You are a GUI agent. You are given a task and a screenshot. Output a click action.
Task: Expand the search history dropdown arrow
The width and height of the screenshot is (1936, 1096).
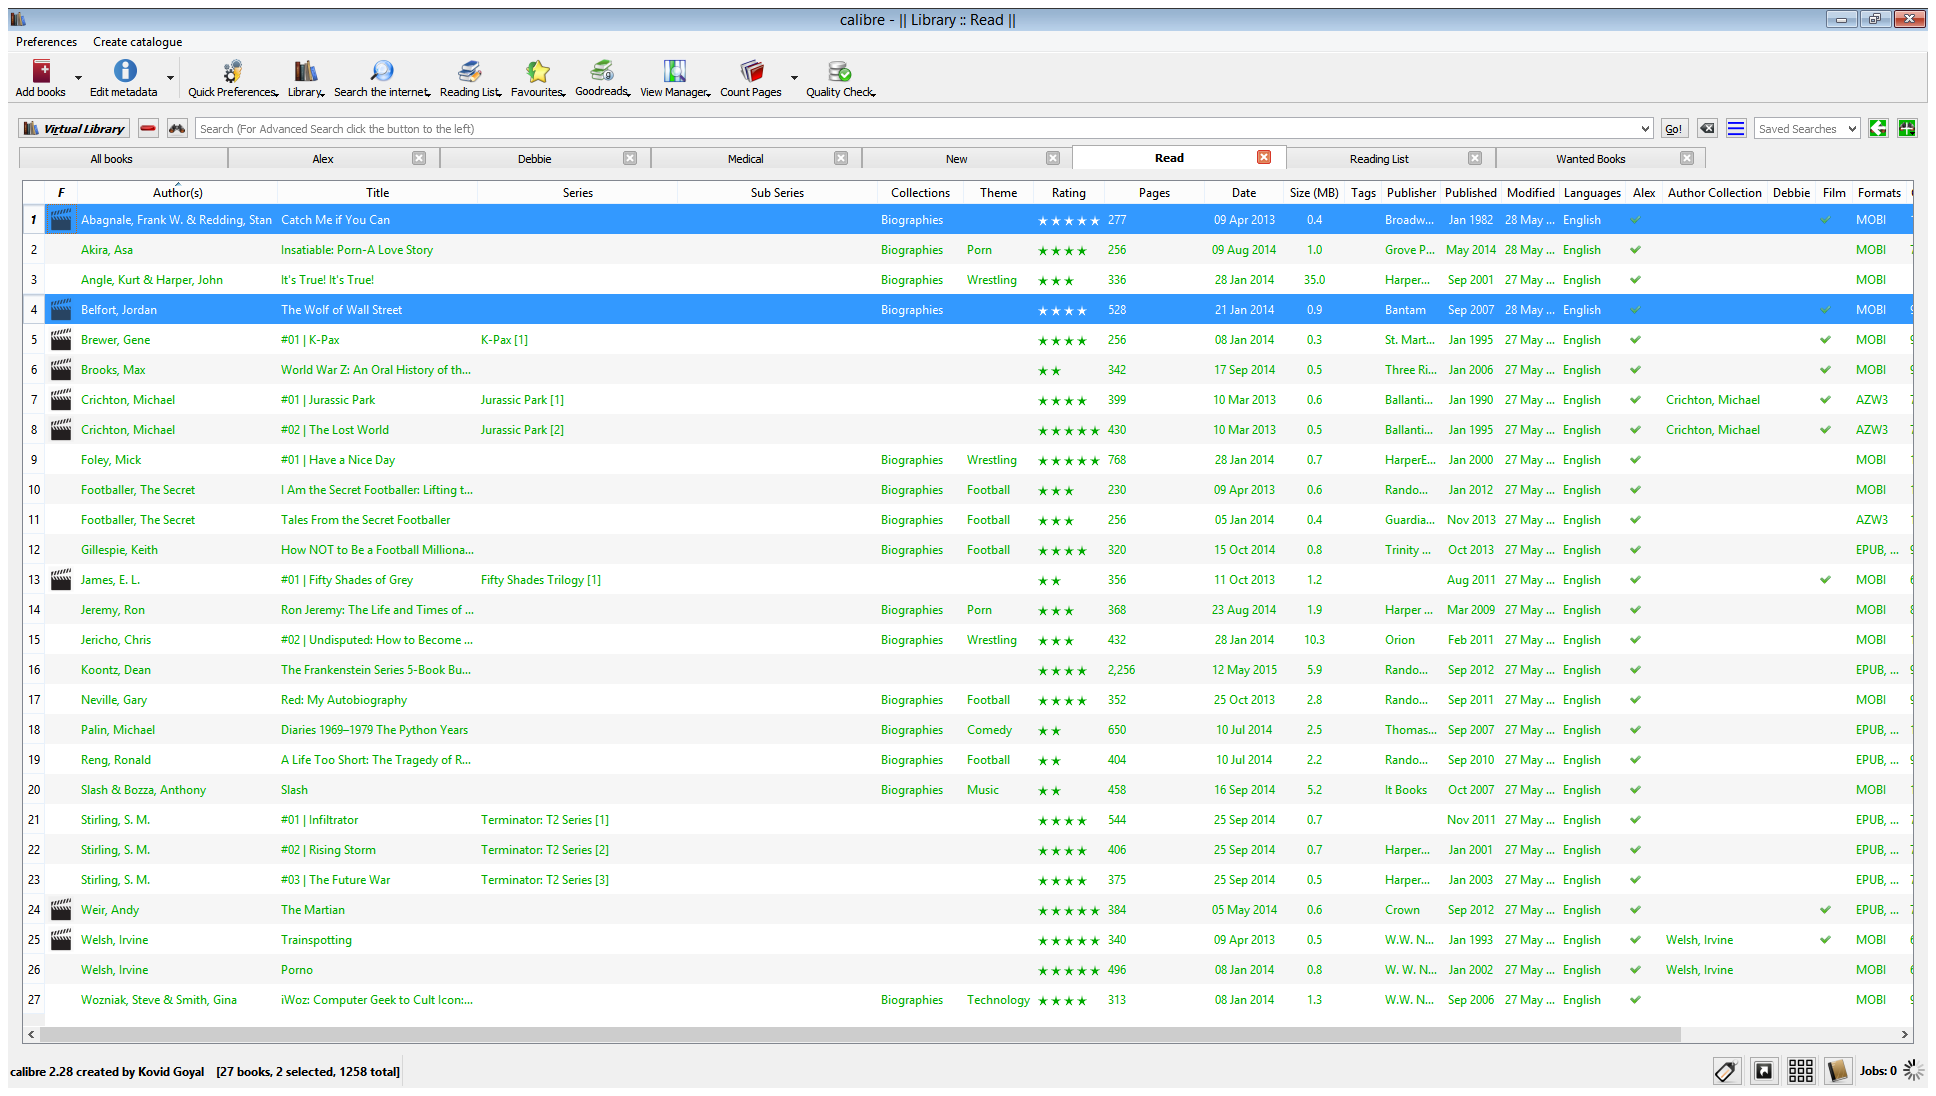pyautogui.click(x=1645, y=129)
